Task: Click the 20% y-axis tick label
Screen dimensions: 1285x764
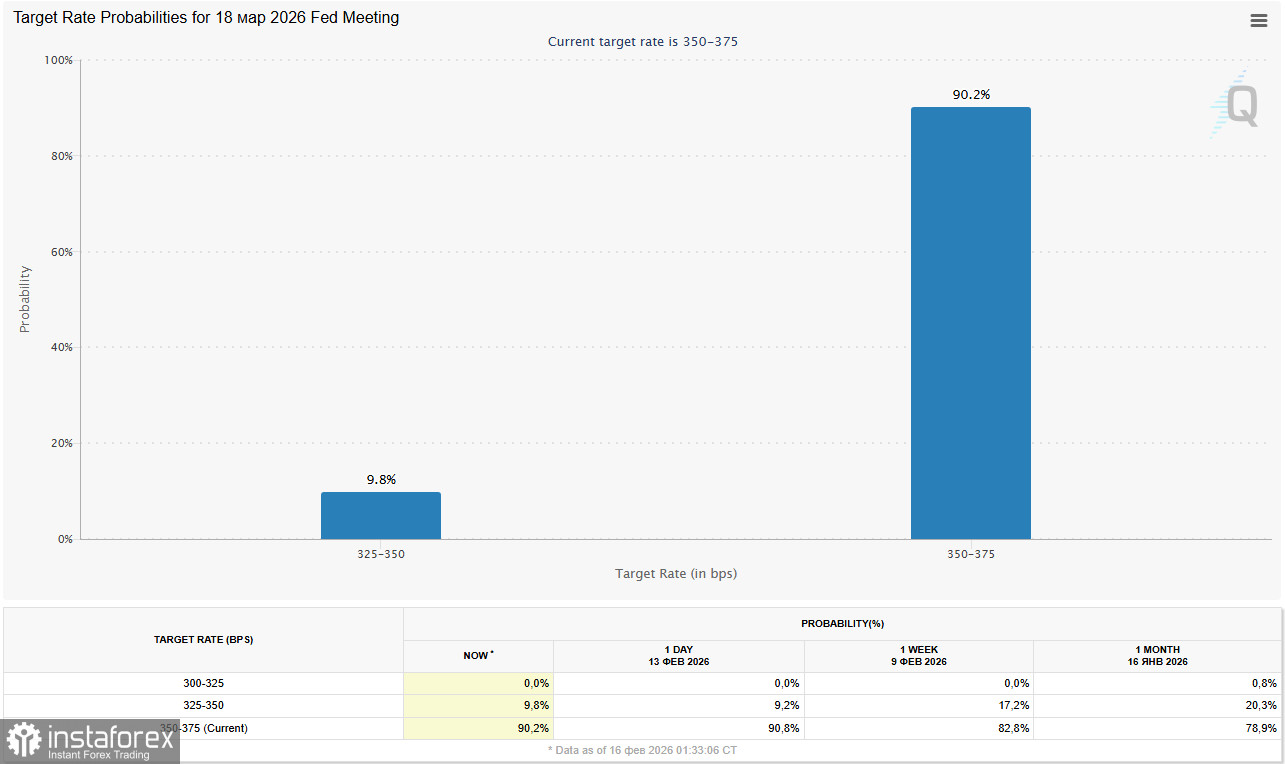Action: [x=62, y=443]
